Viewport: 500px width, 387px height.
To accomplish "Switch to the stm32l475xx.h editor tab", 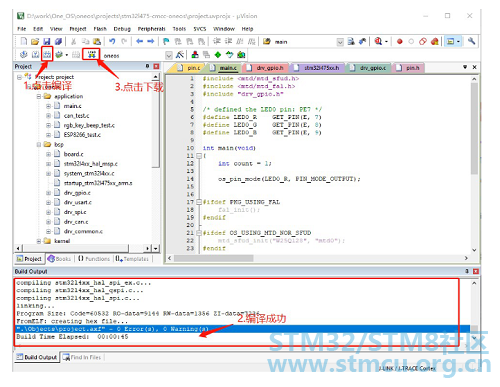I will (317, 68).
